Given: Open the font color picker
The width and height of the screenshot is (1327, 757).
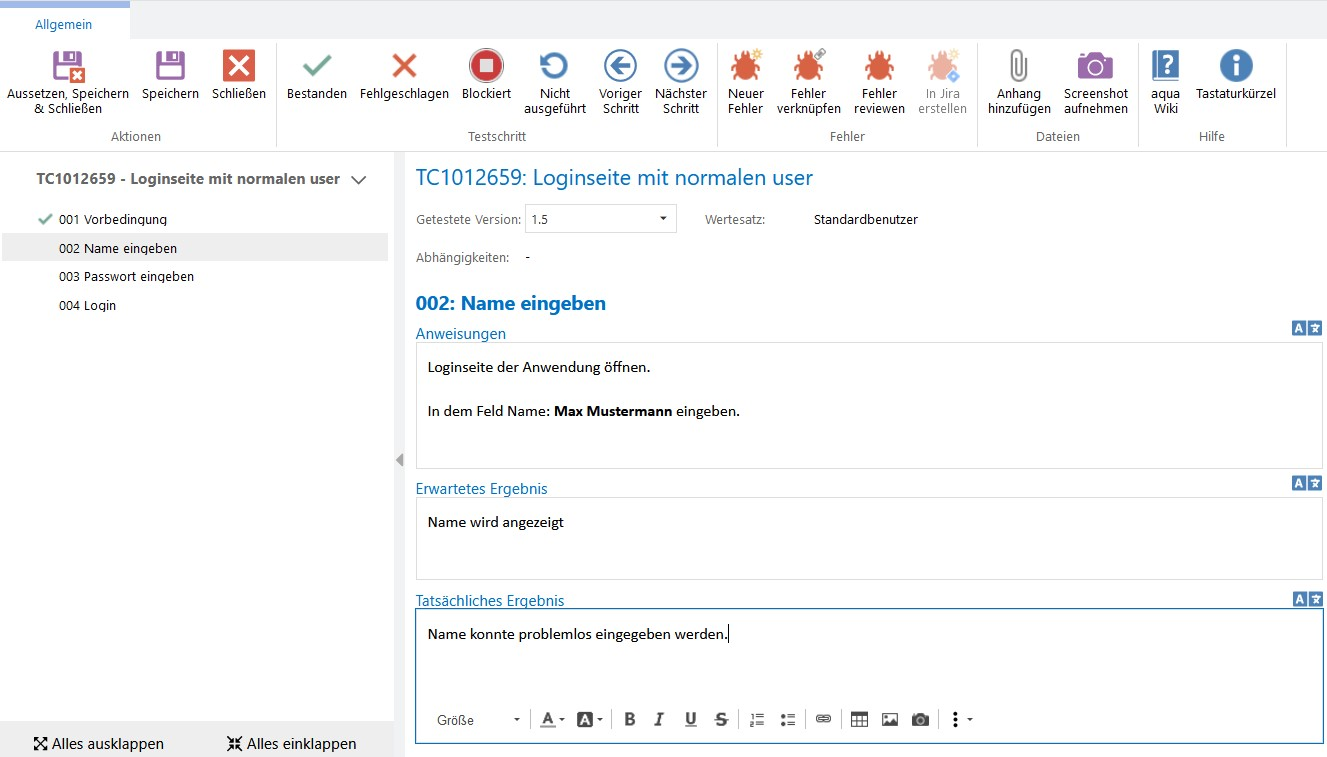Looking at the screenshot, I should click(552, 720).
